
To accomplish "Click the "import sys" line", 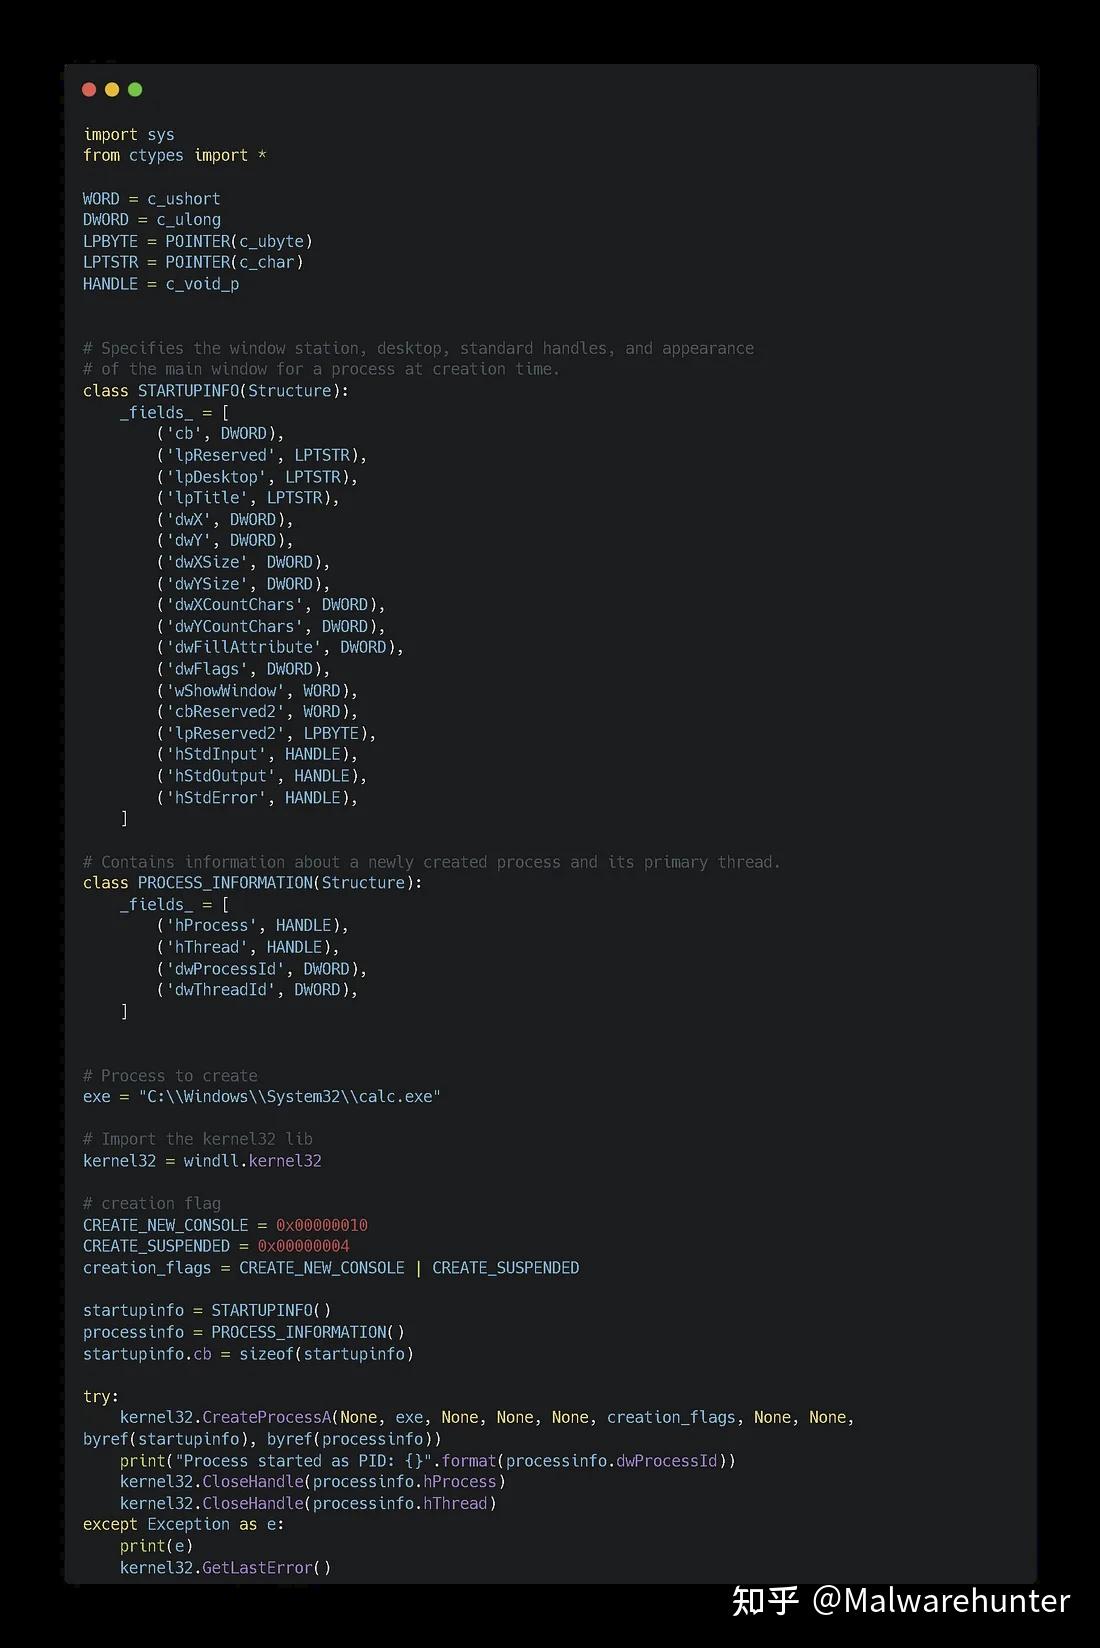I will 129,135.
